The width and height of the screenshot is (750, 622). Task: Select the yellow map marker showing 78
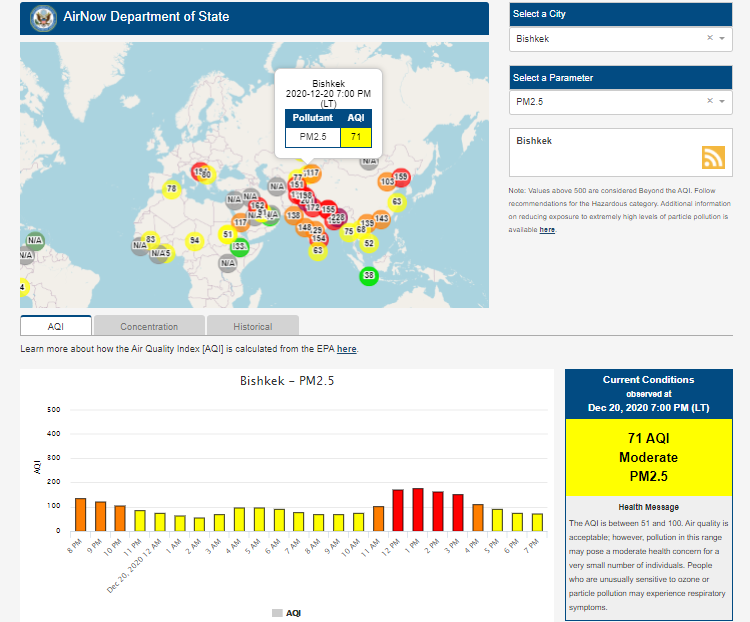[171, 189]
